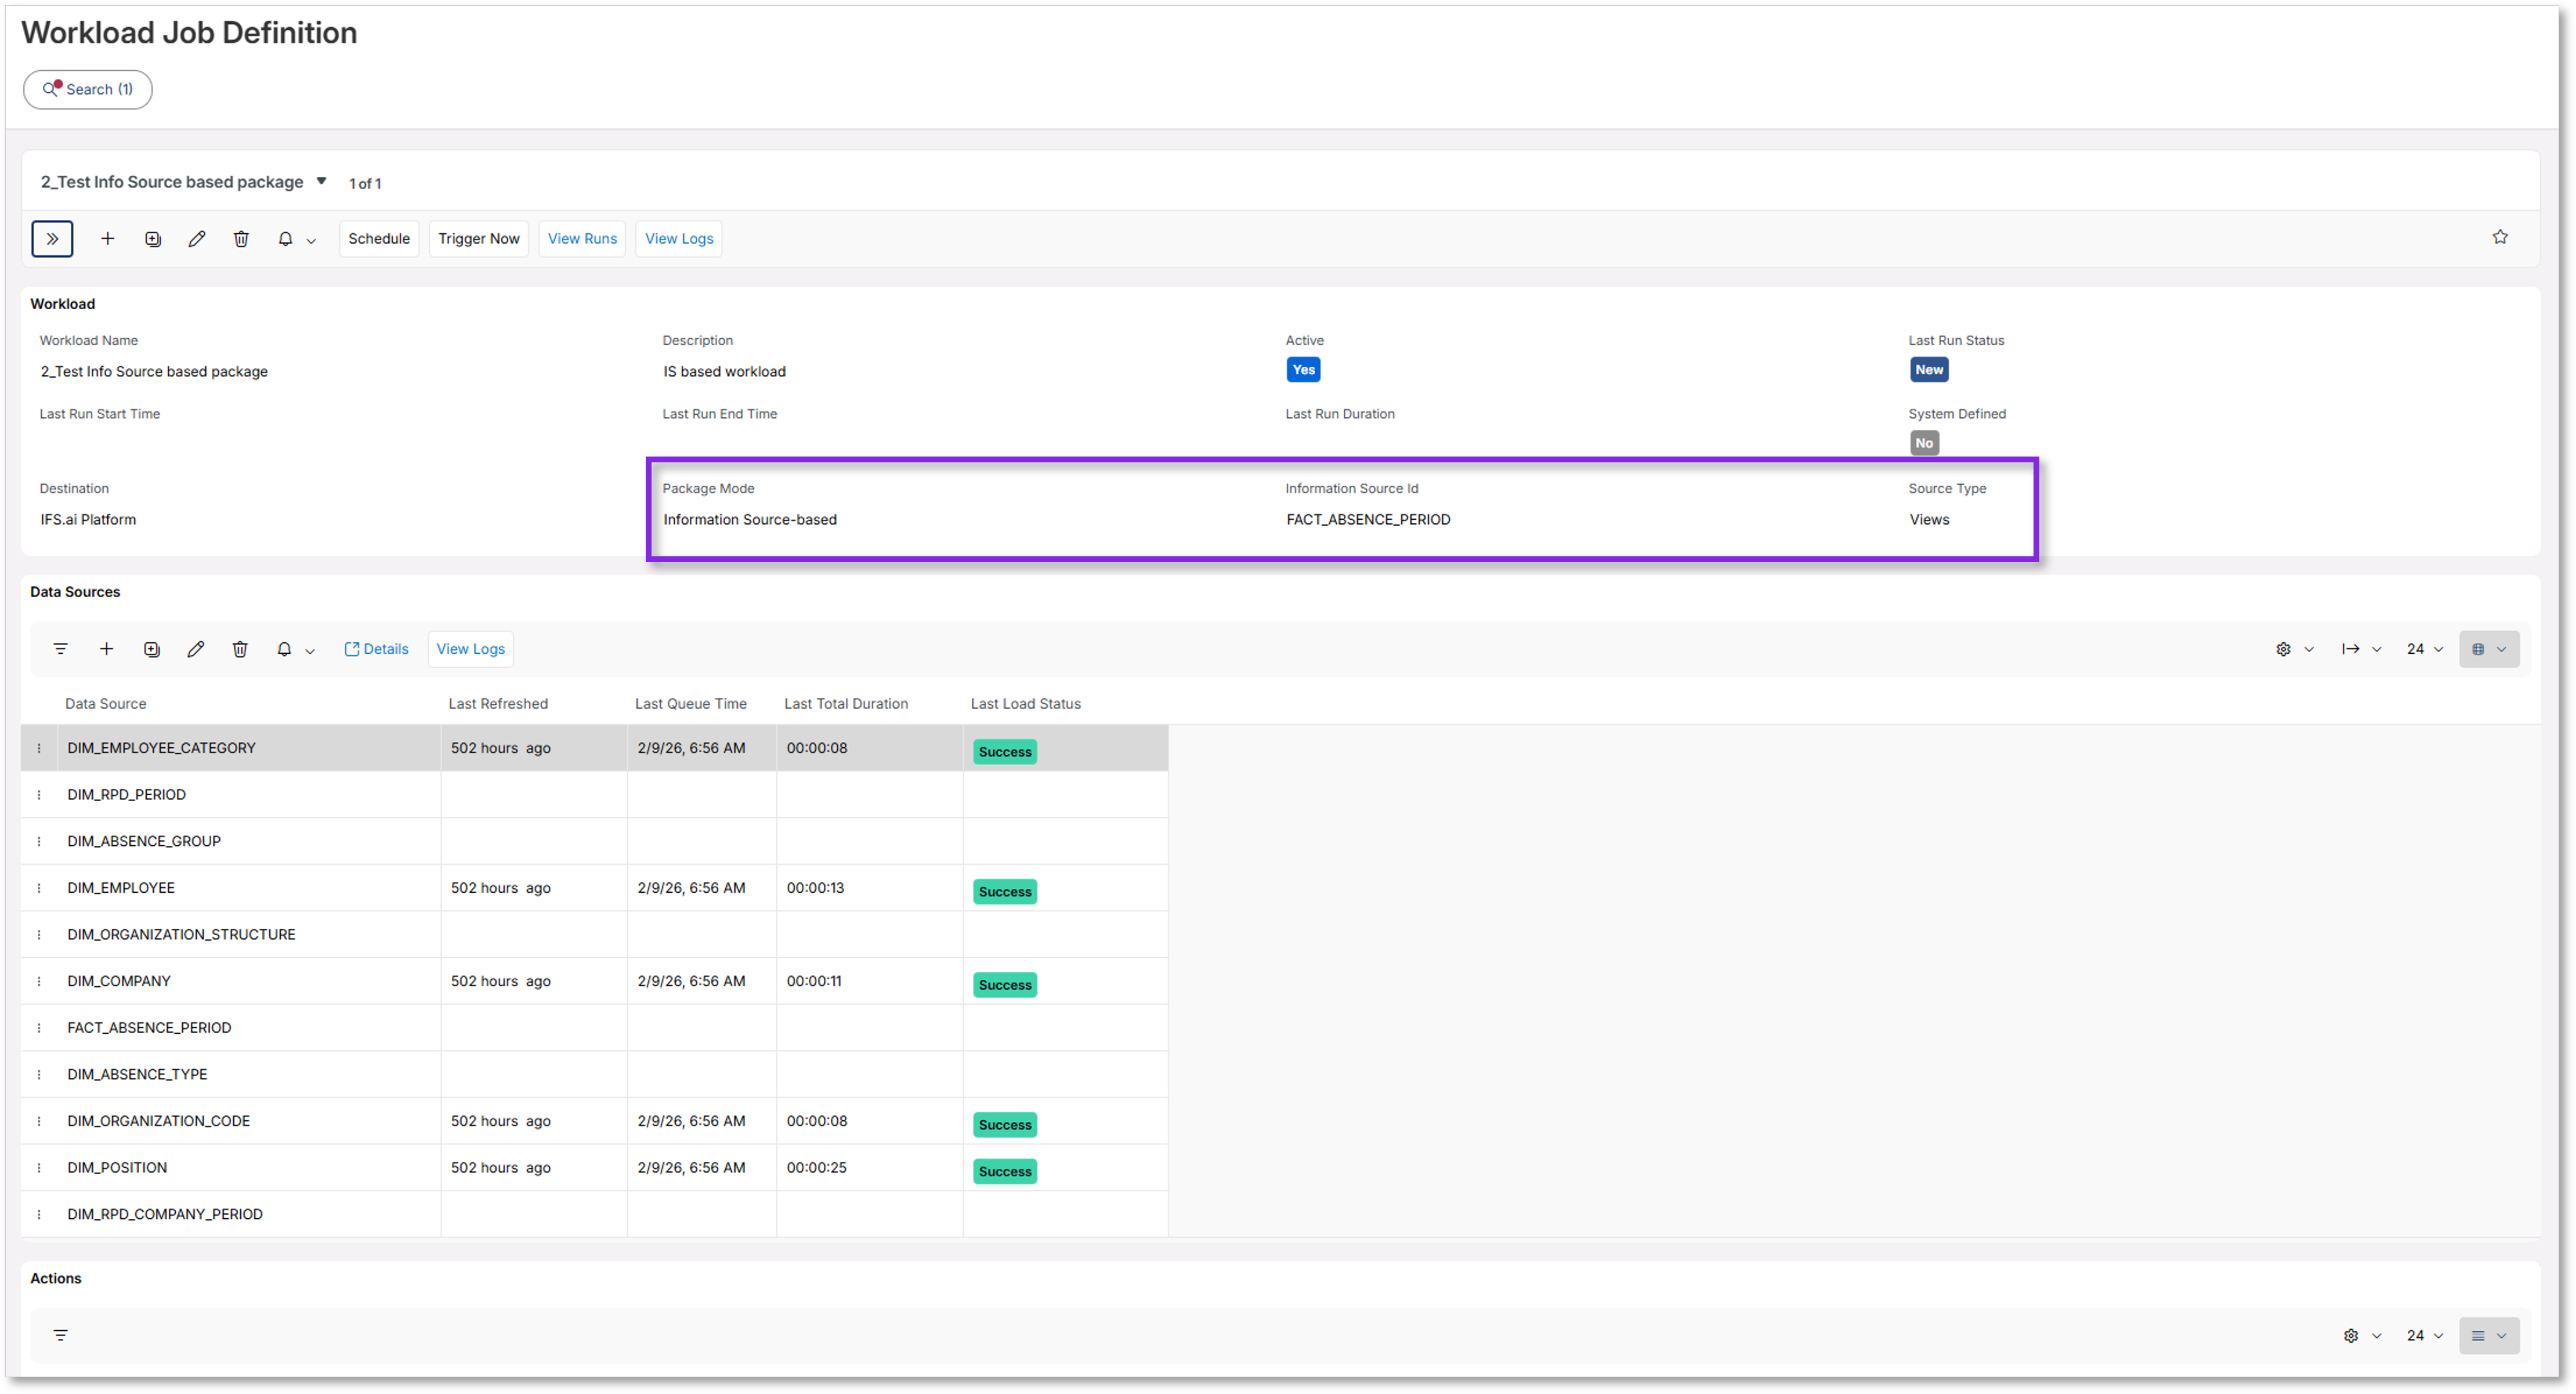Select the DIM_RPD_COMPANY_PERIOD data source

[165, 1214]
